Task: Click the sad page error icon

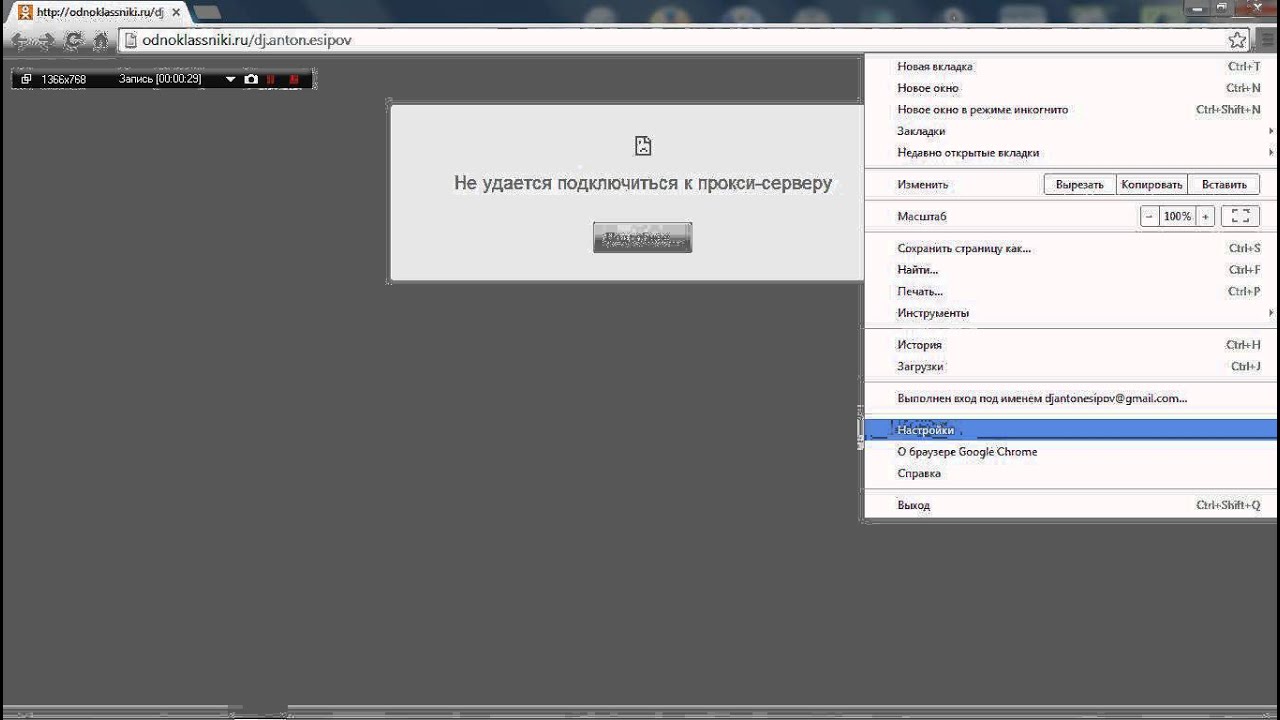Action: click(643, 146)
